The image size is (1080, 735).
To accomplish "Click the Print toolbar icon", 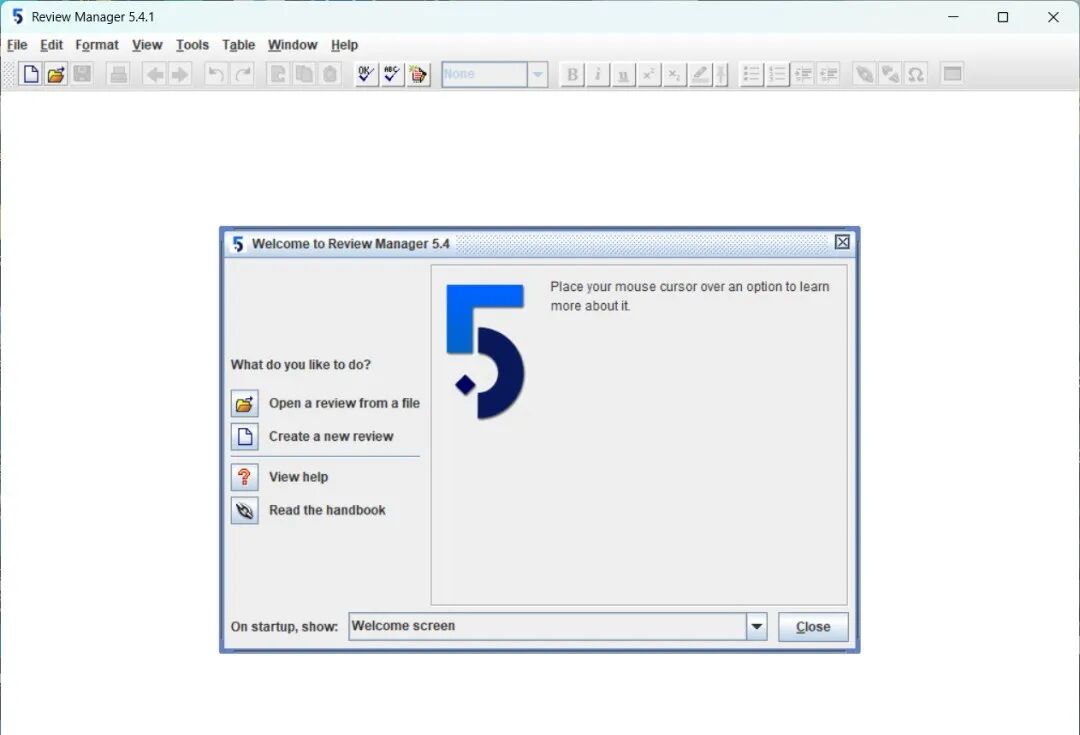I will (118, 74).
